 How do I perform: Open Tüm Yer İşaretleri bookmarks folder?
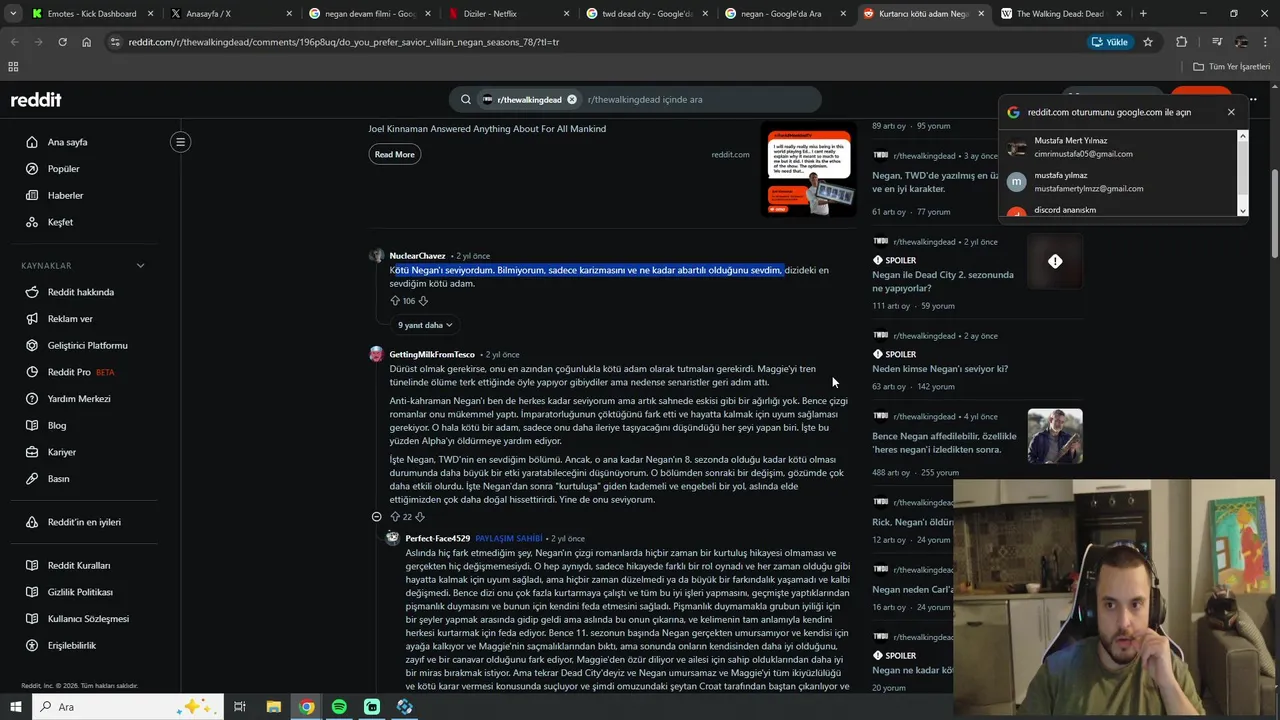(x=1232, y=67)
